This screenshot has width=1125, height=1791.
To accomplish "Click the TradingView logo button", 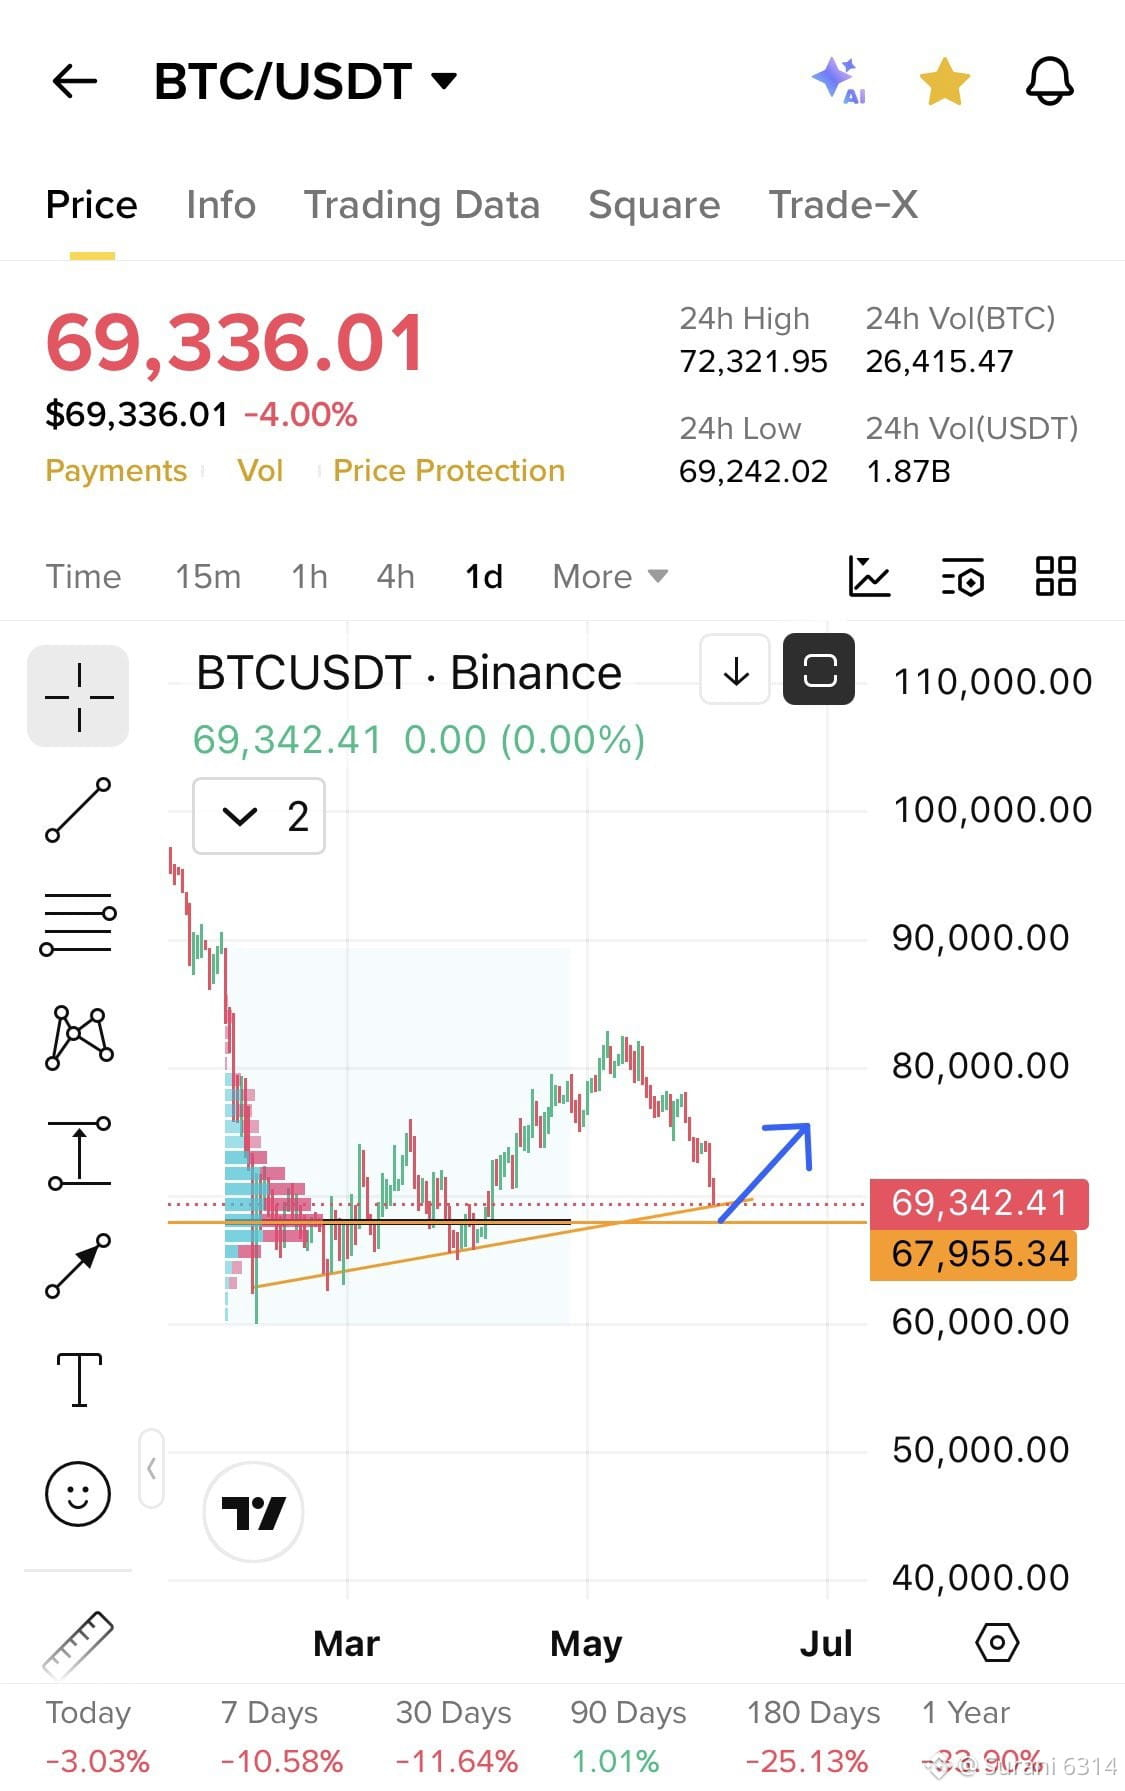I will point(253,1512).
